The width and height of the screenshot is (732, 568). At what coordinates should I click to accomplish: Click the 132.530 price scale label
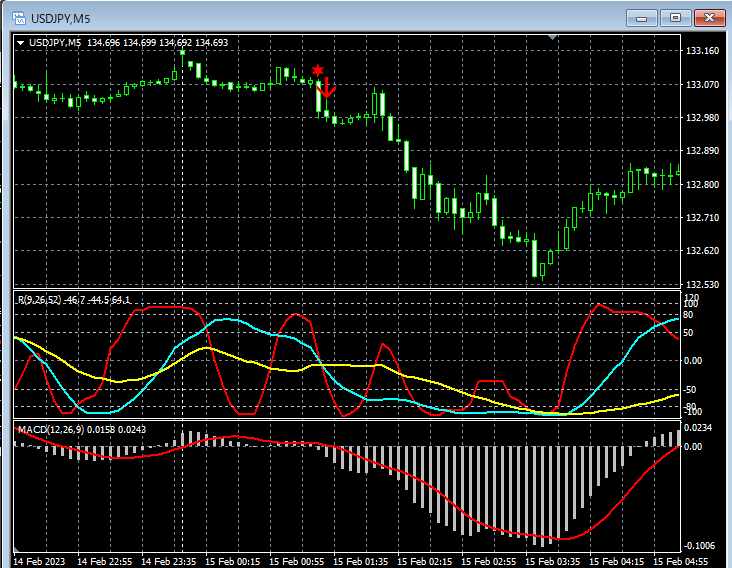tap(703, 285)
